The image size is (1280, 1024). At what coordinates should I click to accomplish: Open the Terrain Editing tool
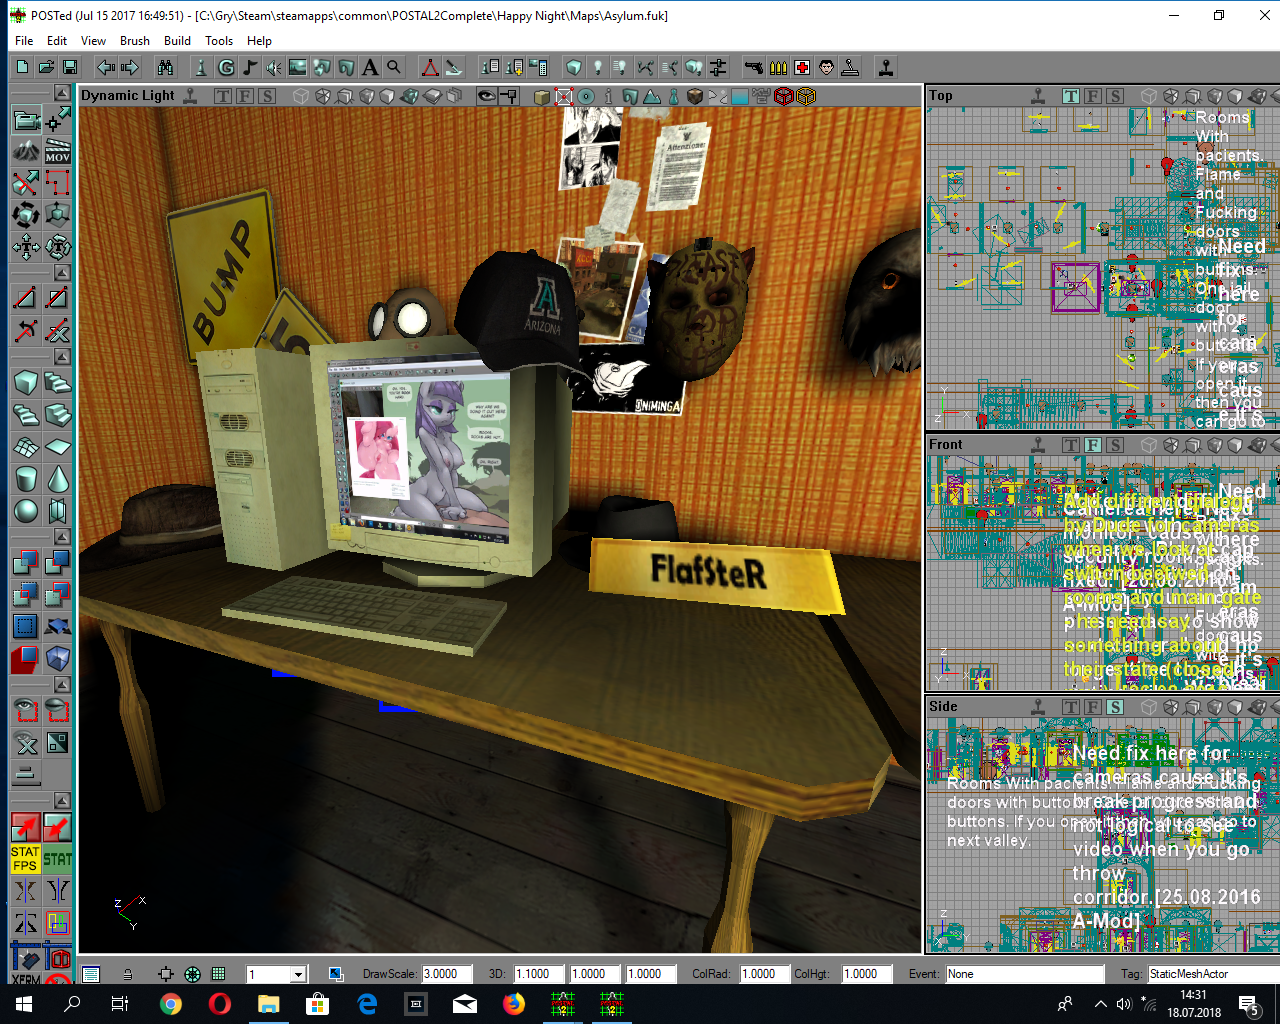(x=26, y=152)
